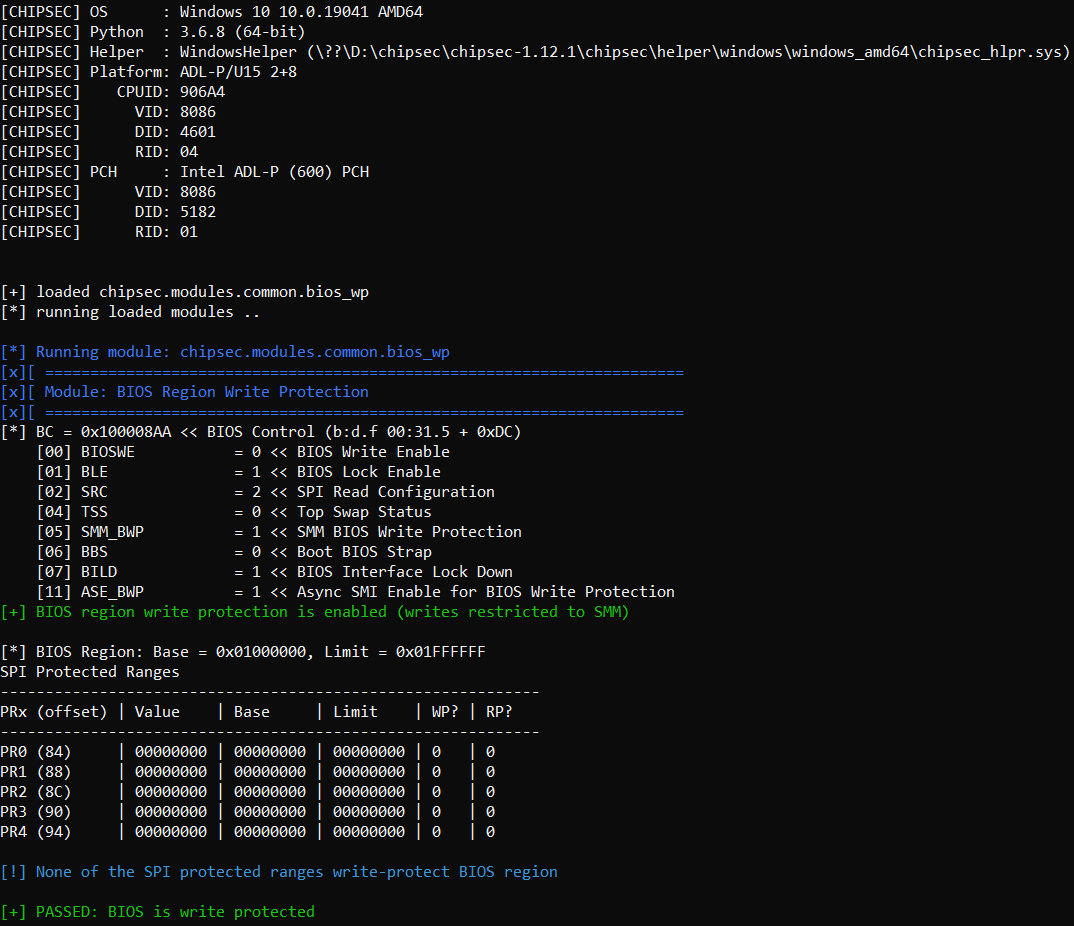
Task: Click the BIOSWE BIOS Write Enable row
Action: (243, 452)
